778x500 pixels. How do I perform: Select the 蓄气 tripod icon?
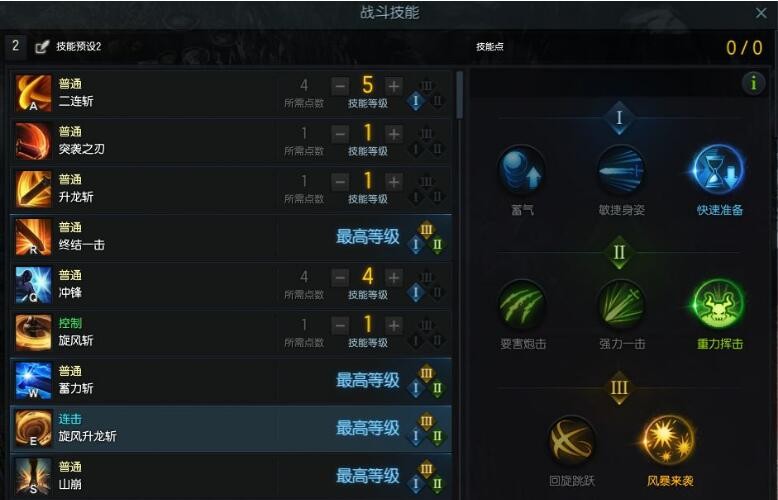521,170
